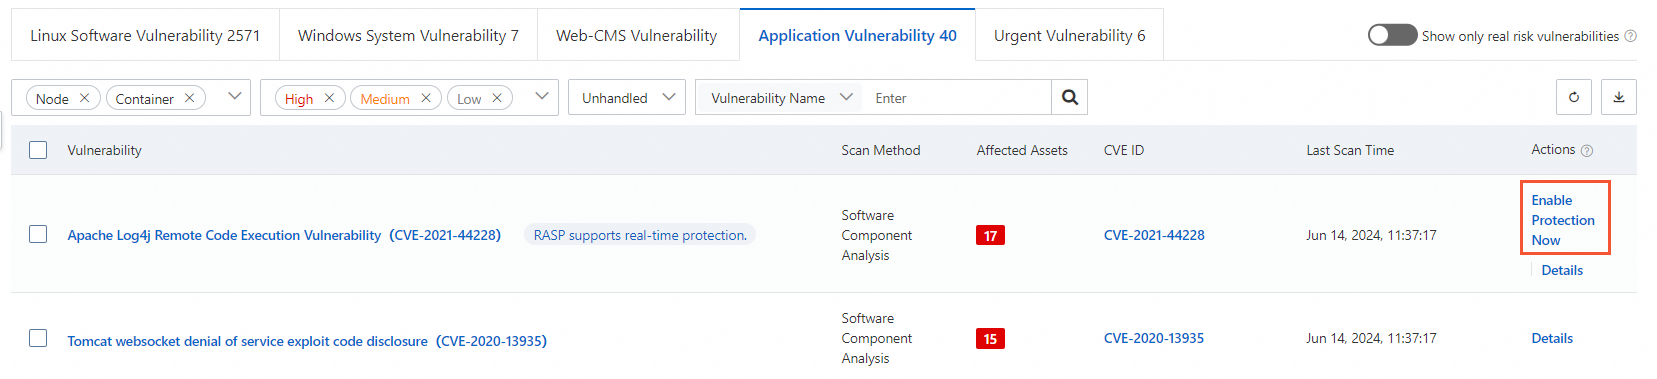Image resolution: width=1657 pixels, height=379 pixels.
Task: Click help icon beside Actions header
Action: pos(1587,151)
